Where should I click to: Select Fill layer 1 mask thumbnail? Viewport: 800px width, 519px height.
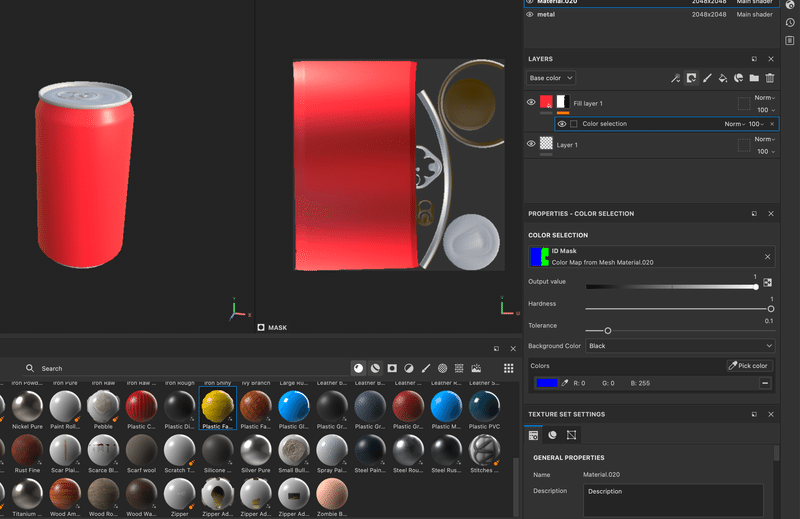563,102
